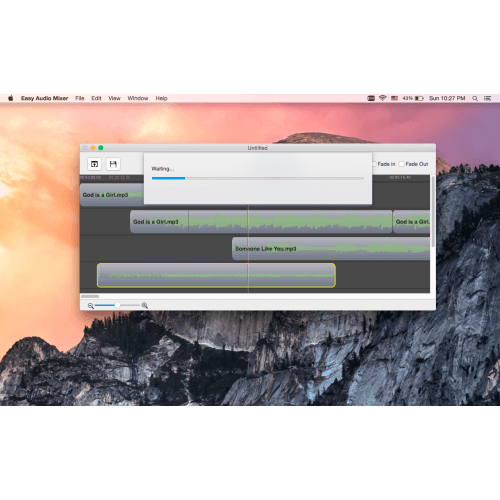Click the Wi-Fi status icon
Screen dimensions: 500x500
(x=383, y=98)
